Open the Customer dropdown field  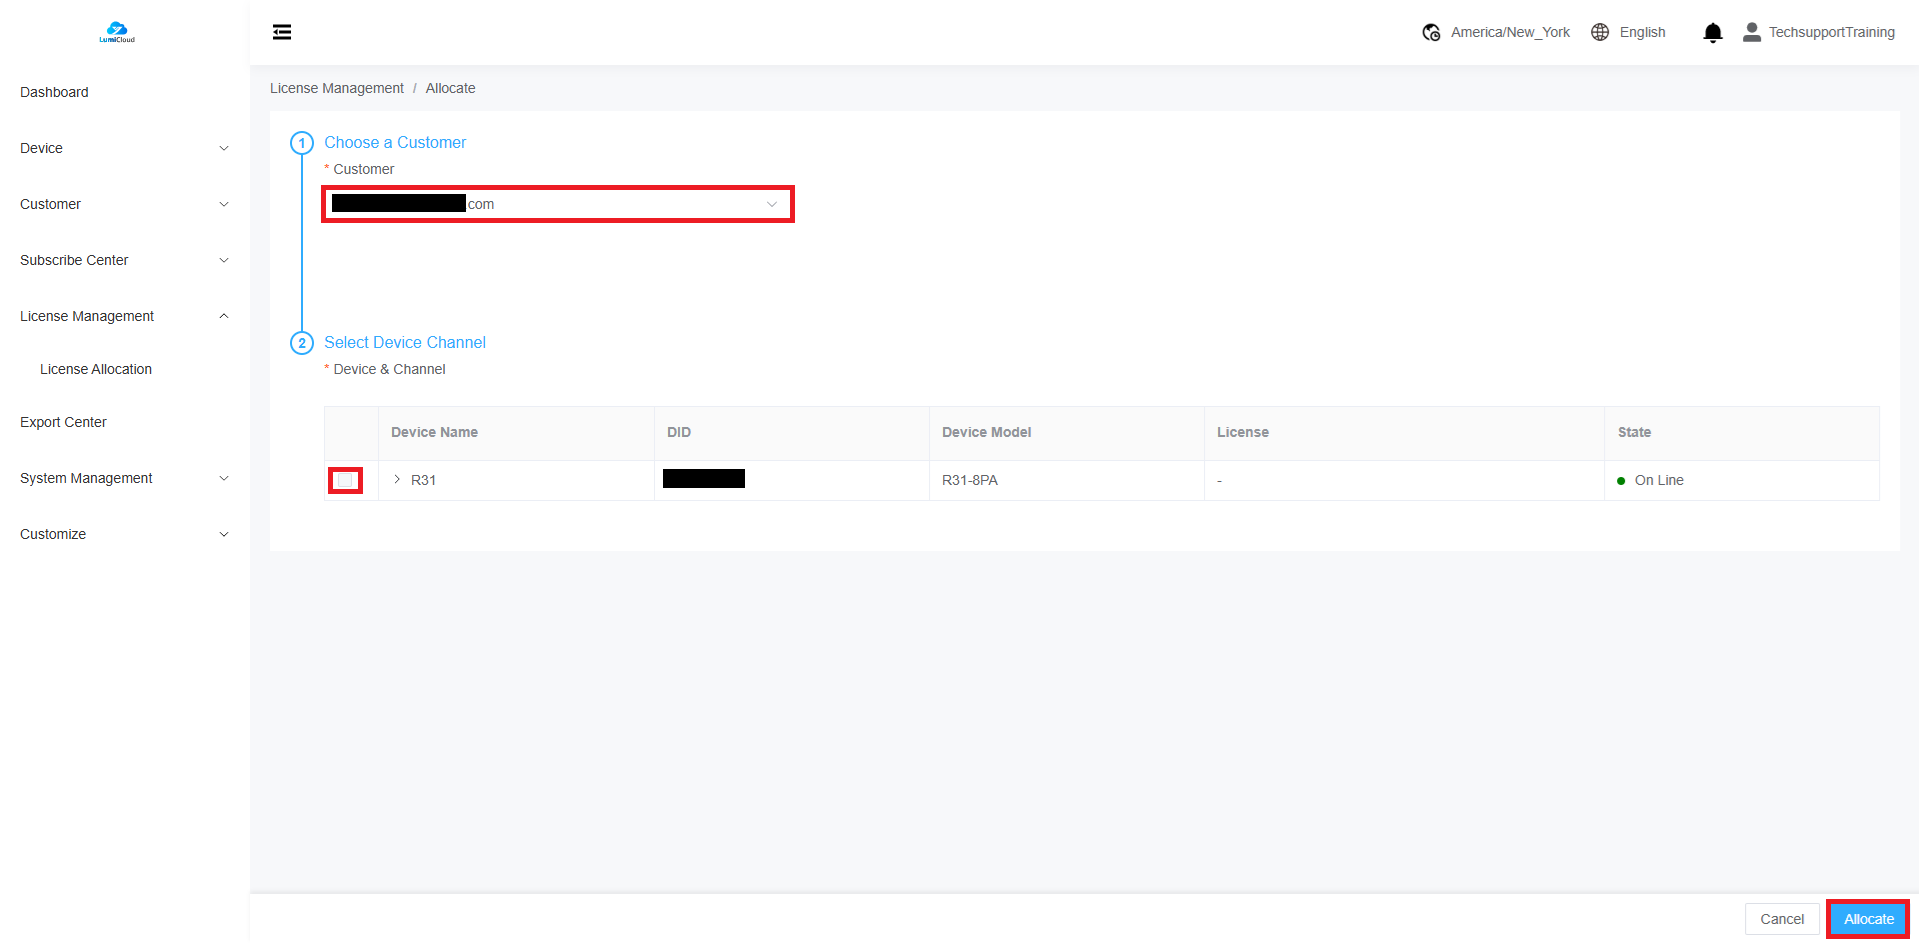[557, 204]
